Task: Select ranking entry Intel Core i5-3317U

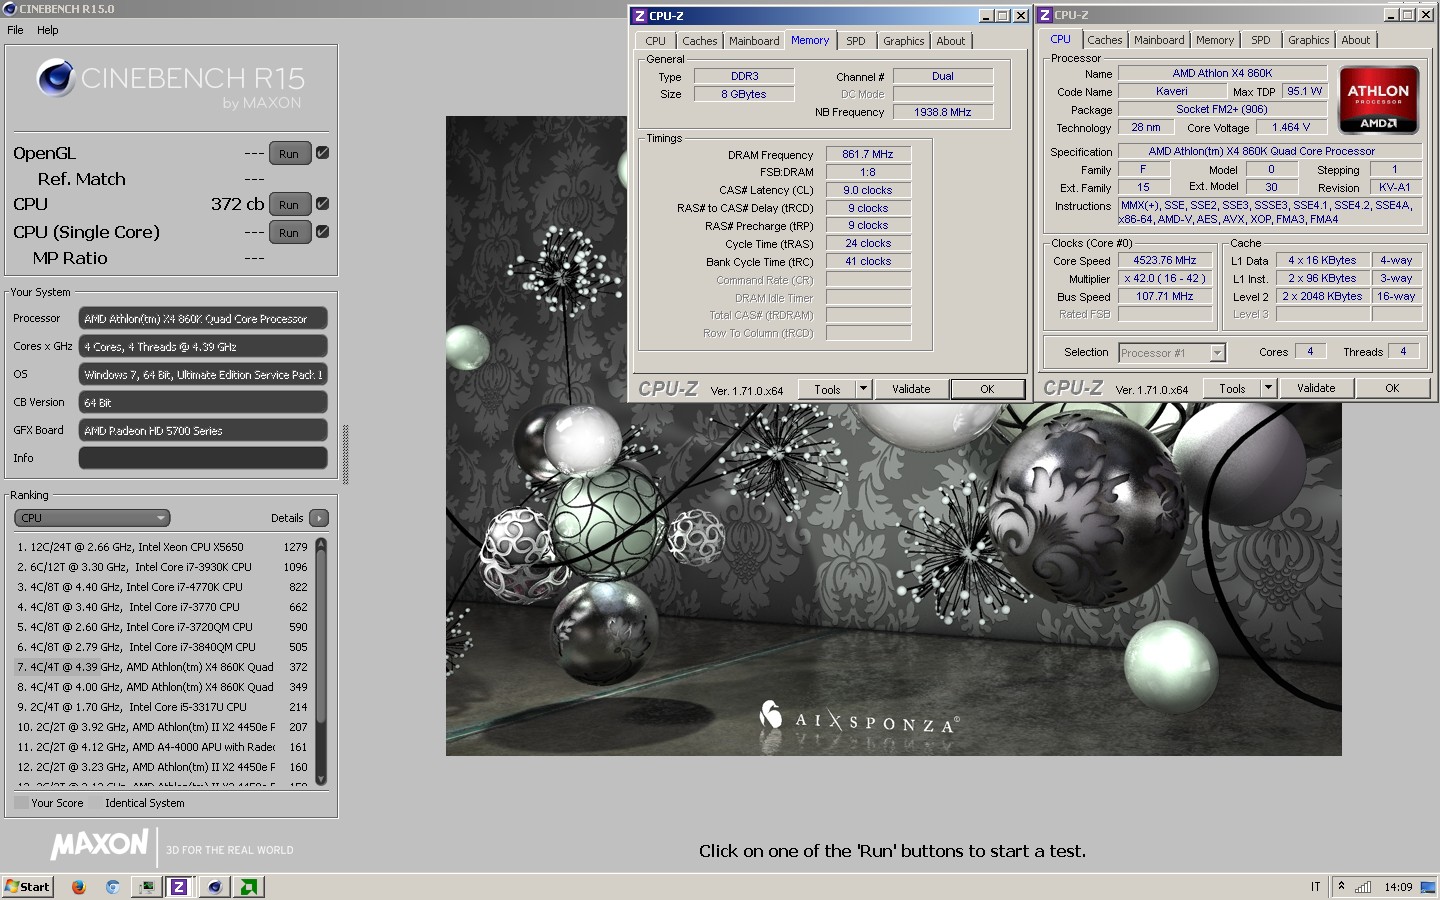Action: (x=163, y=707)
